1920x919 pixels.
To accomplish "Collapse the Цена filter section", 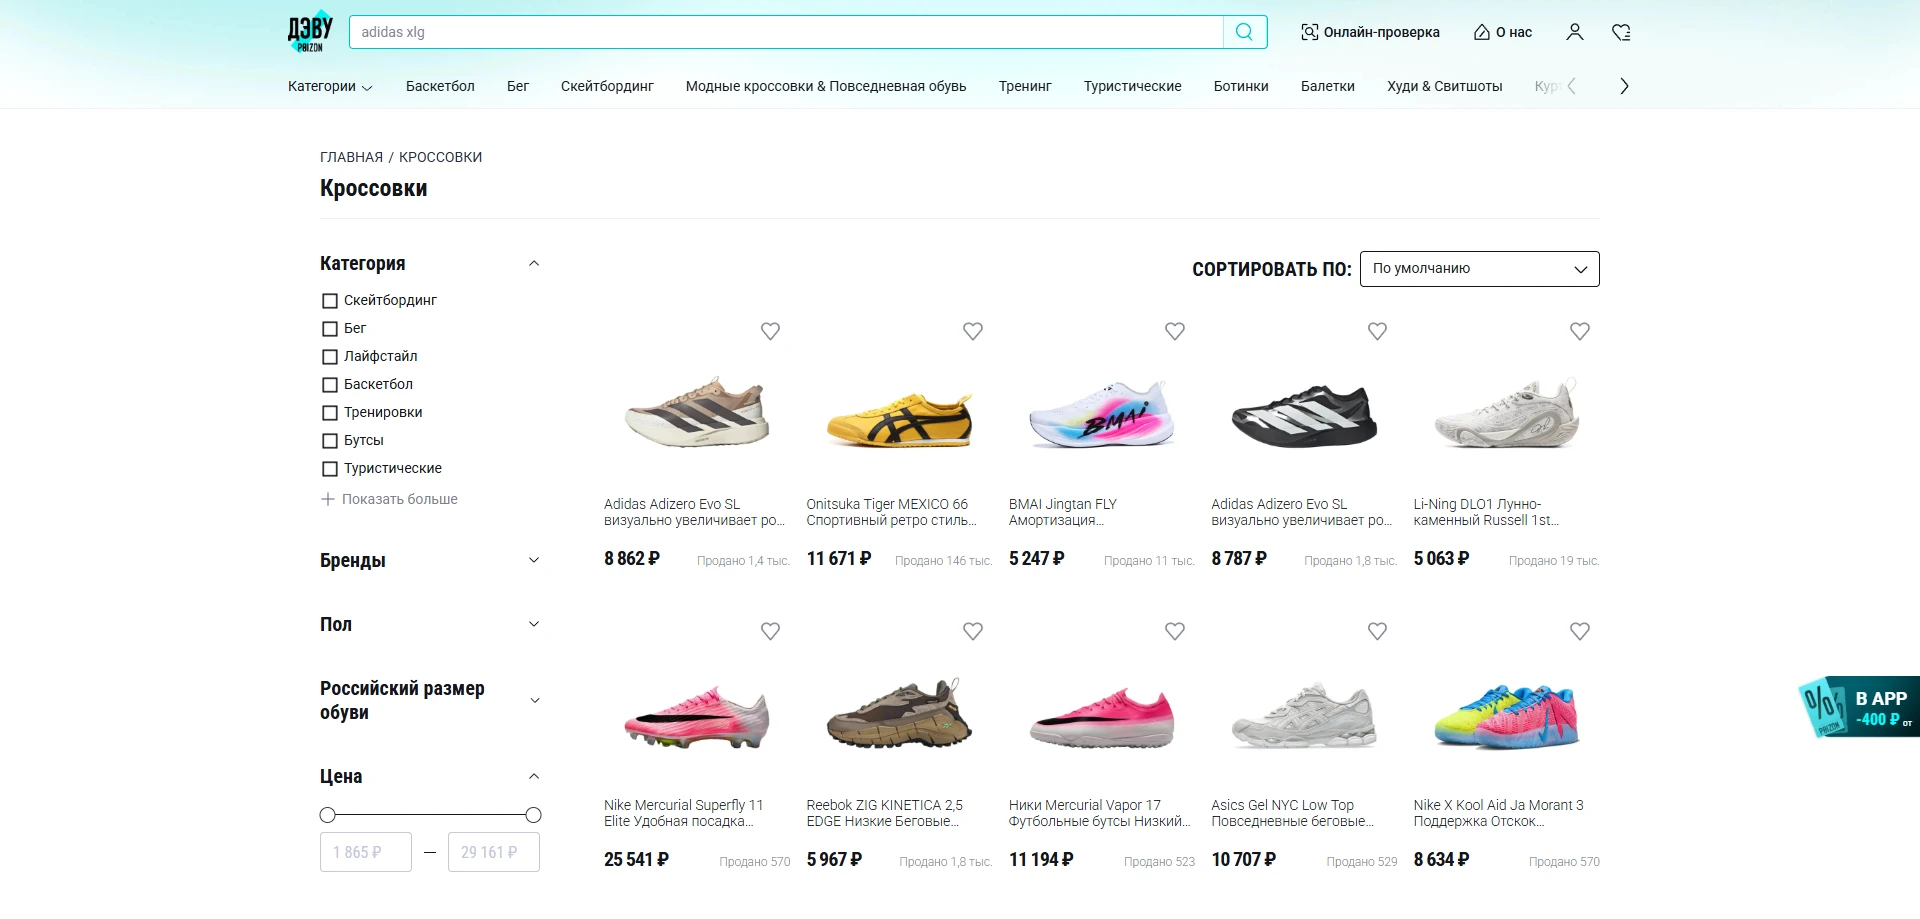I will click(534, 776).
